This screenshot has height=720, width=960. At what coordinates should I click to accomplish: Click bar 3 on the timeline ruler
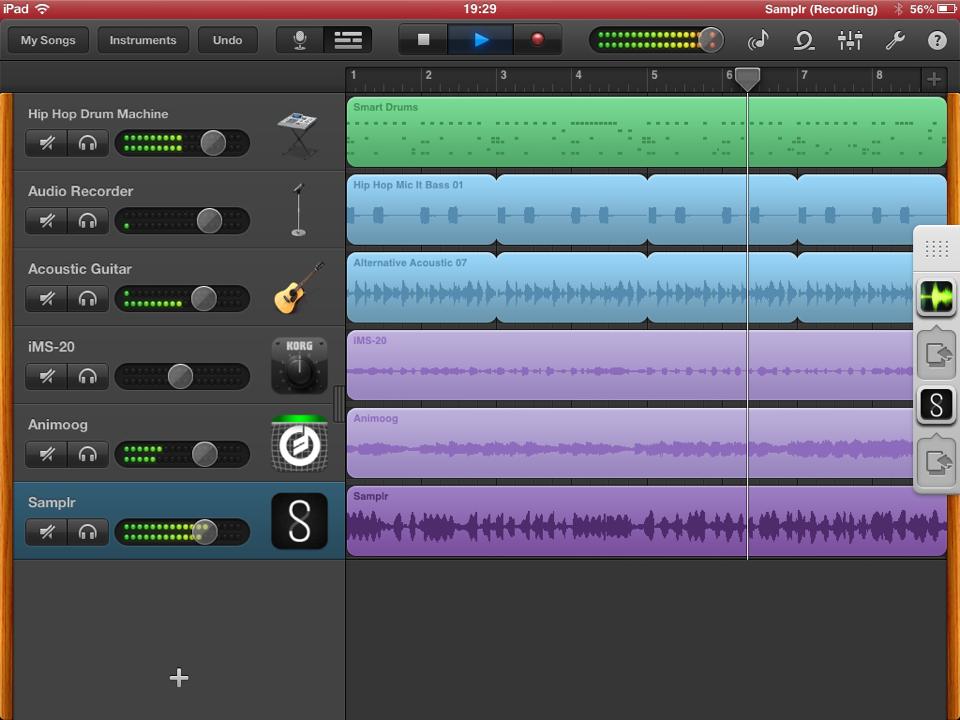[x=503, y=75]
